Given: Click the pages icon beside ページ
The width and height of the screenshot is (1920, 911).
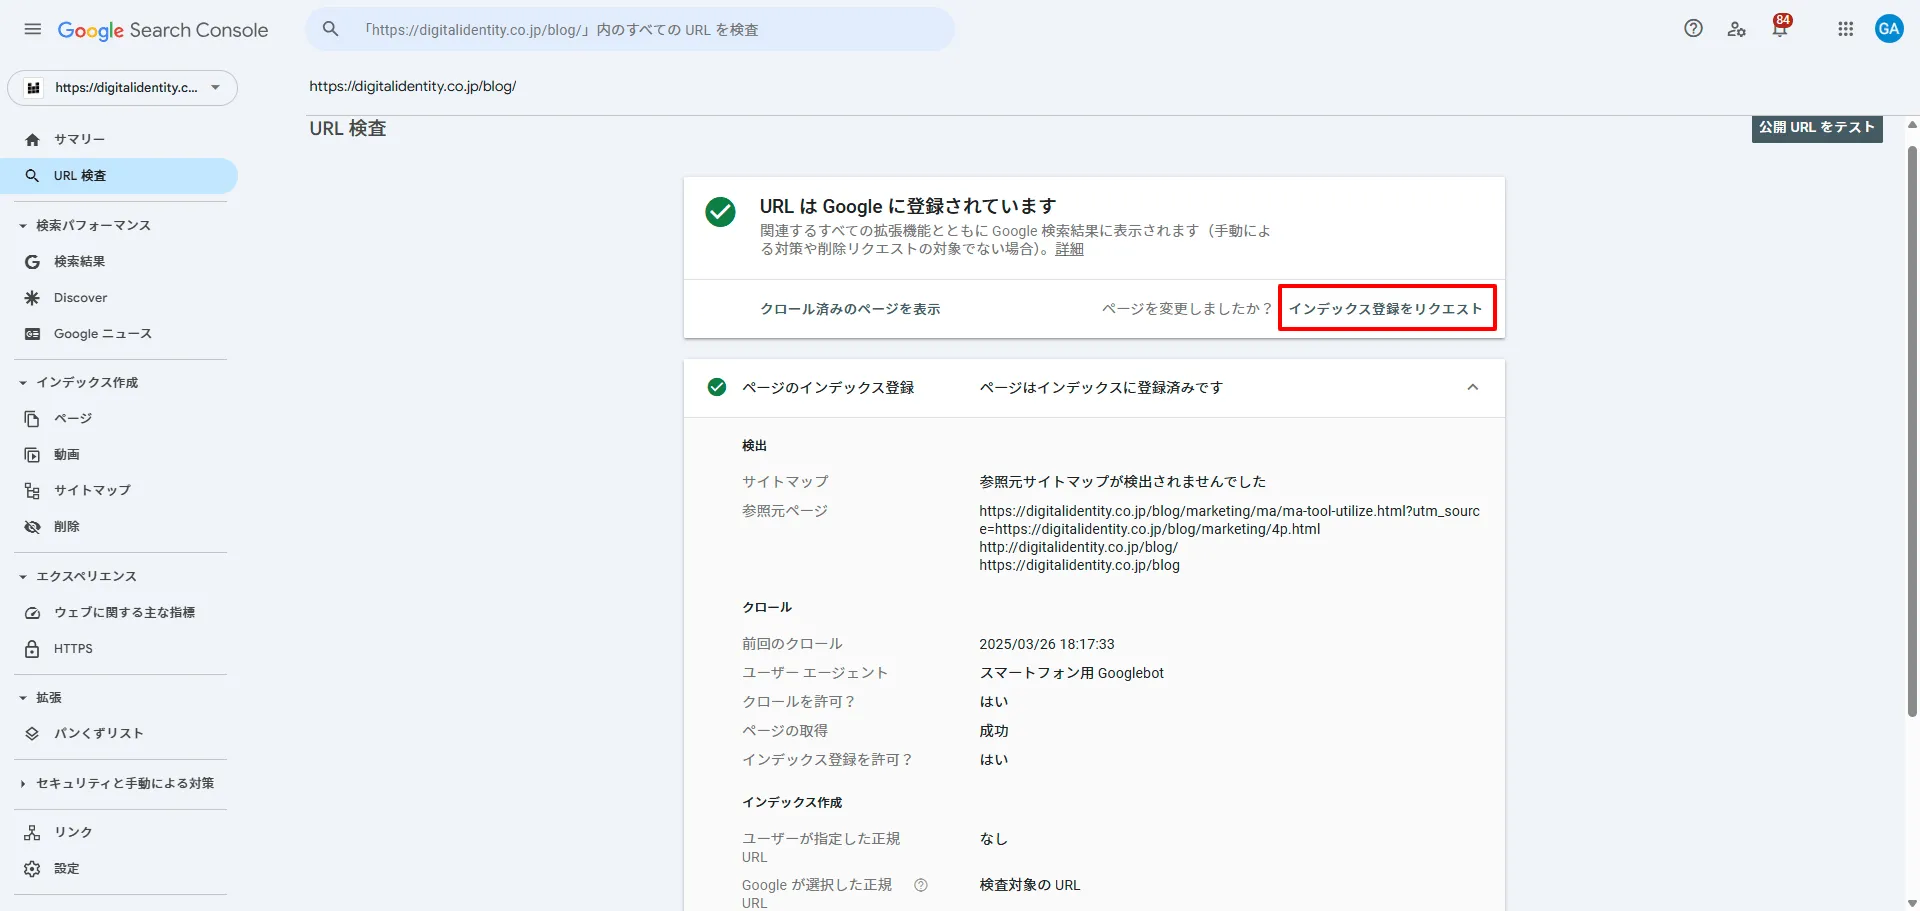Looking at the screenshot, I should pos(32,419).
